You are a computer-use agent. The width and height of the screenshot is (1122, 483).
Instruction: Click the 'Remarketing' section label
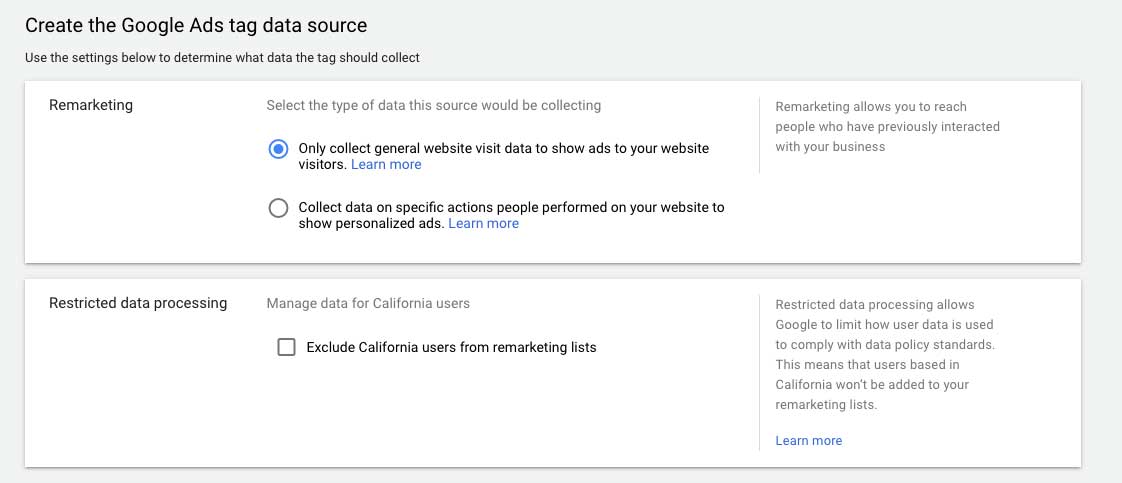click(x=91, y=105)
